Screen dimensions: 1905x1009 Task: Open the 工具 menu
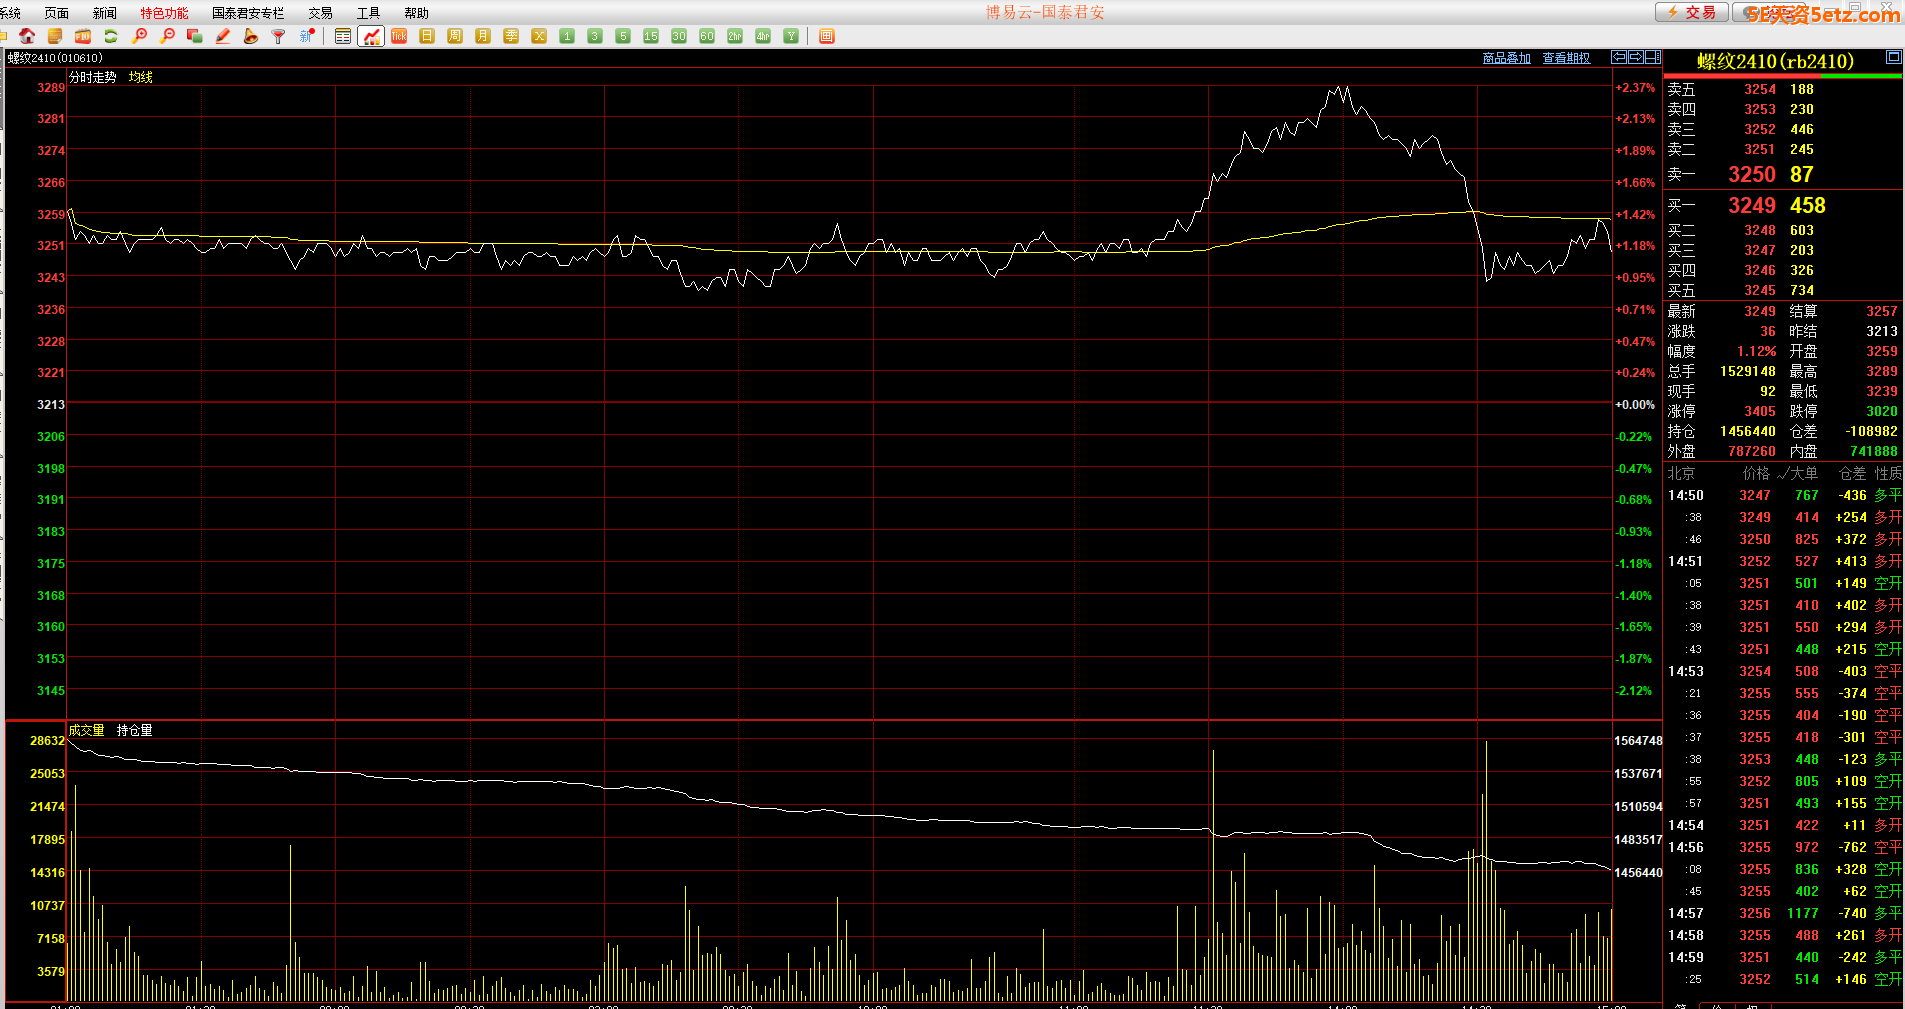[x=368, y=13]
